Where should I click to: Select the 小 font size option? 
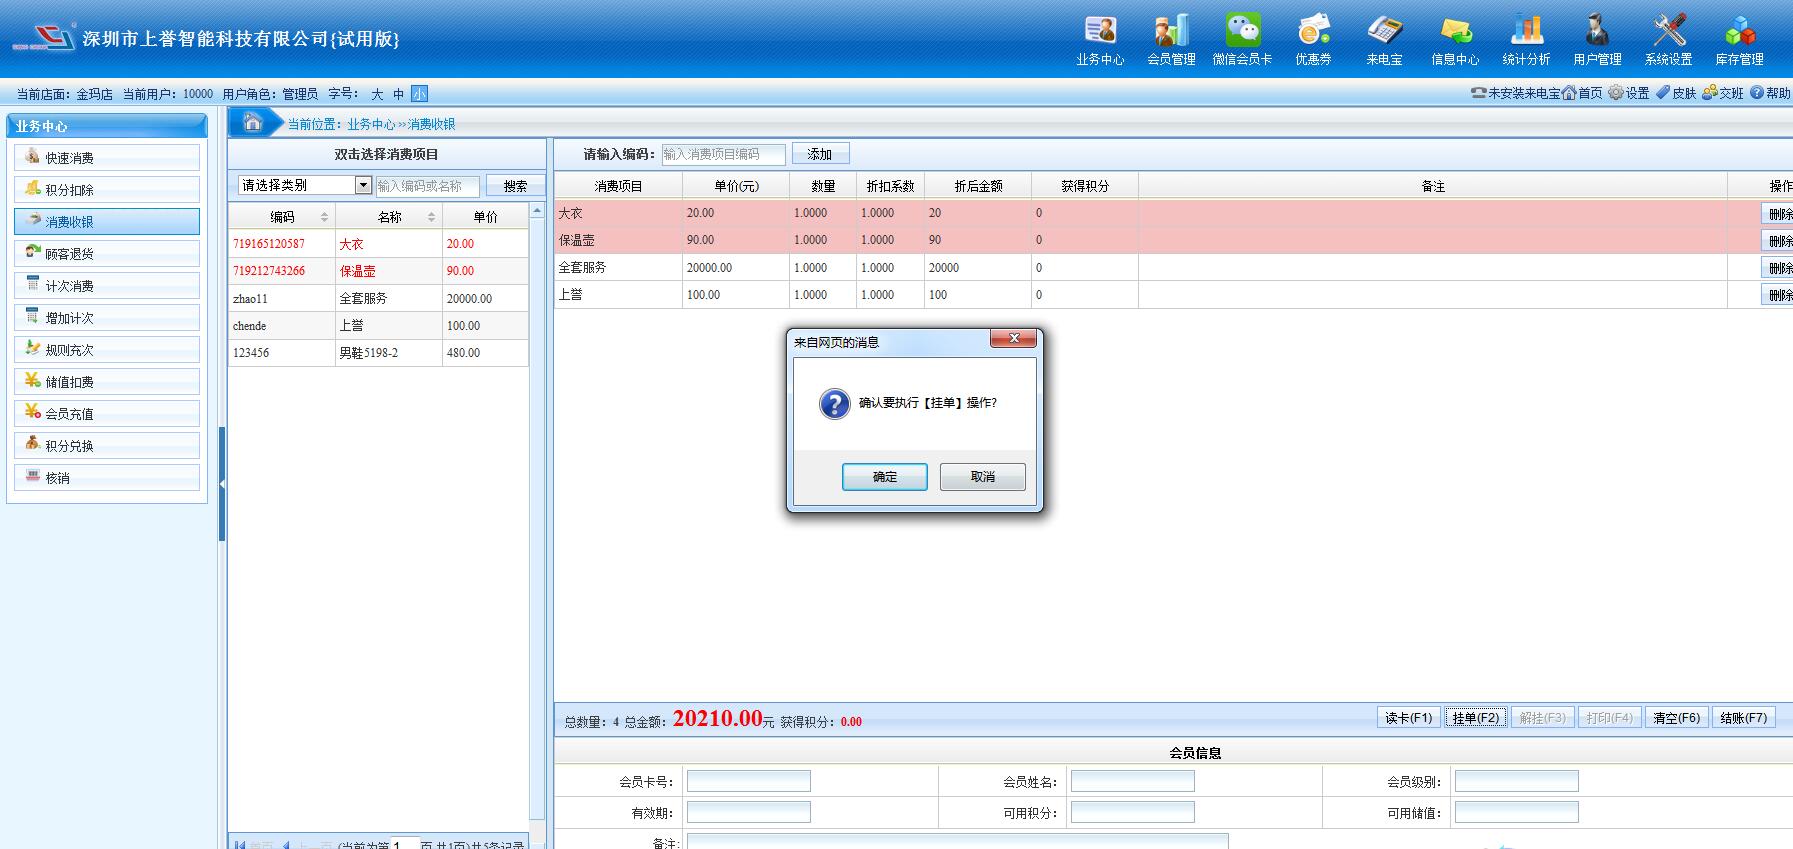pyautogui.click(x=419, y=94)
